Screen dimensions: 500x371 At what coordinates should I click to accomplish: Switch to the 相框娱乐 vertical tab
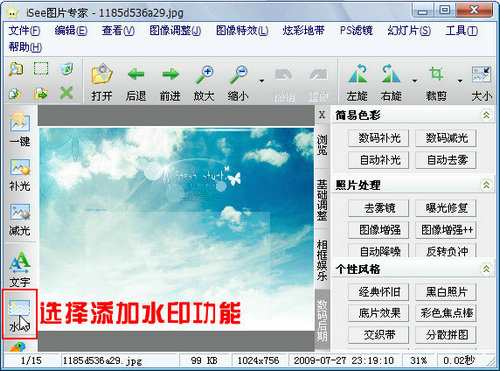coord(322,260)
